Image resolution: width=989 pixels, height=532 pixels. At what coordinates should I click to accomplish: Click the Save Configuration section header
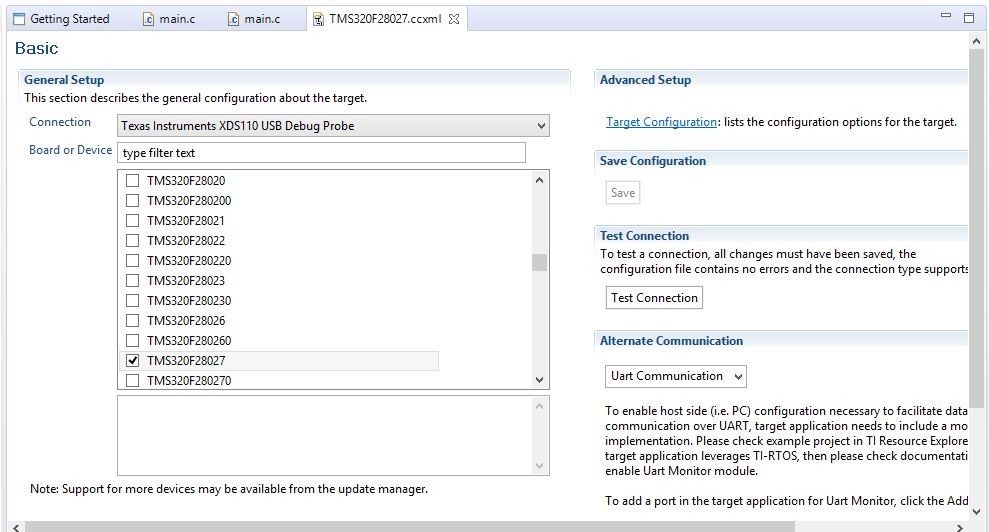click(653, 161)
